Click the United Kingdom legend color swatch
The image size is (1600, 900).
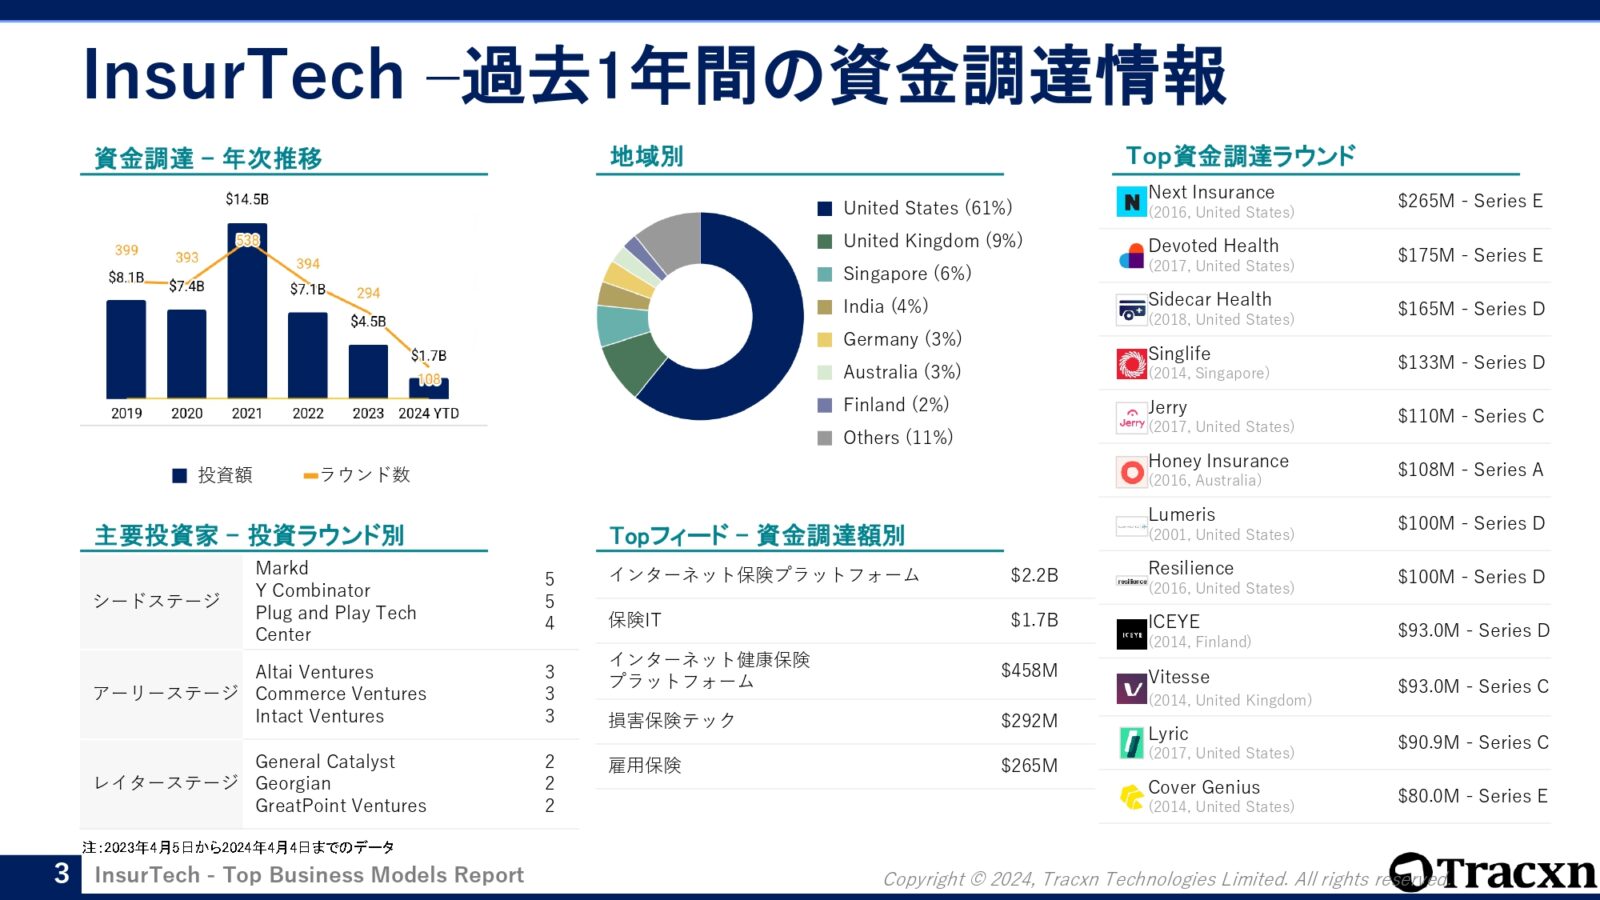[x=825, y=242]
